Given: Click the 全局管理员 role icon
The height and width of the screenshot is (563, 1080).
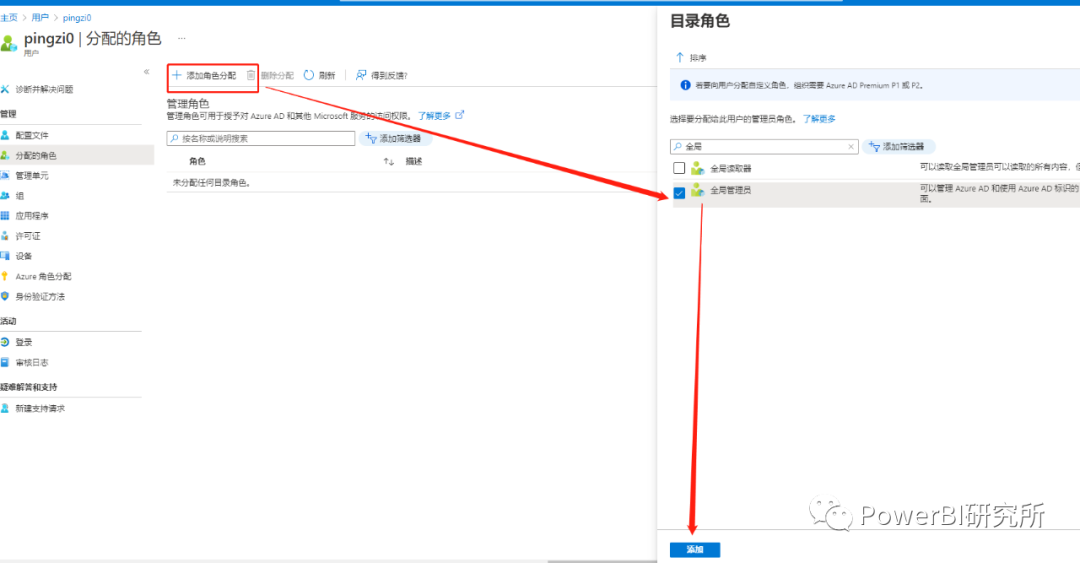Looking at the screenshot, I should [x=698, y=190].
